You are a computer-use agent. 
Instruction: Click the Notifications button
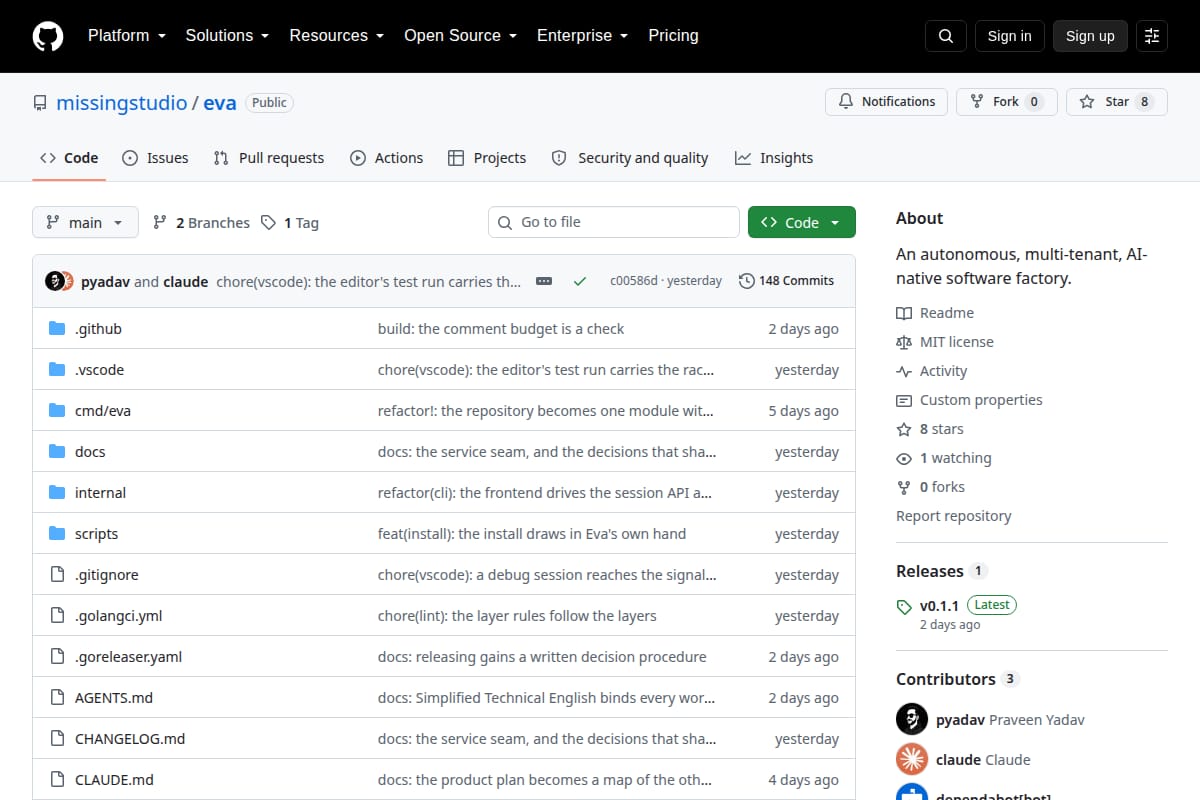[x=886, y=102]
